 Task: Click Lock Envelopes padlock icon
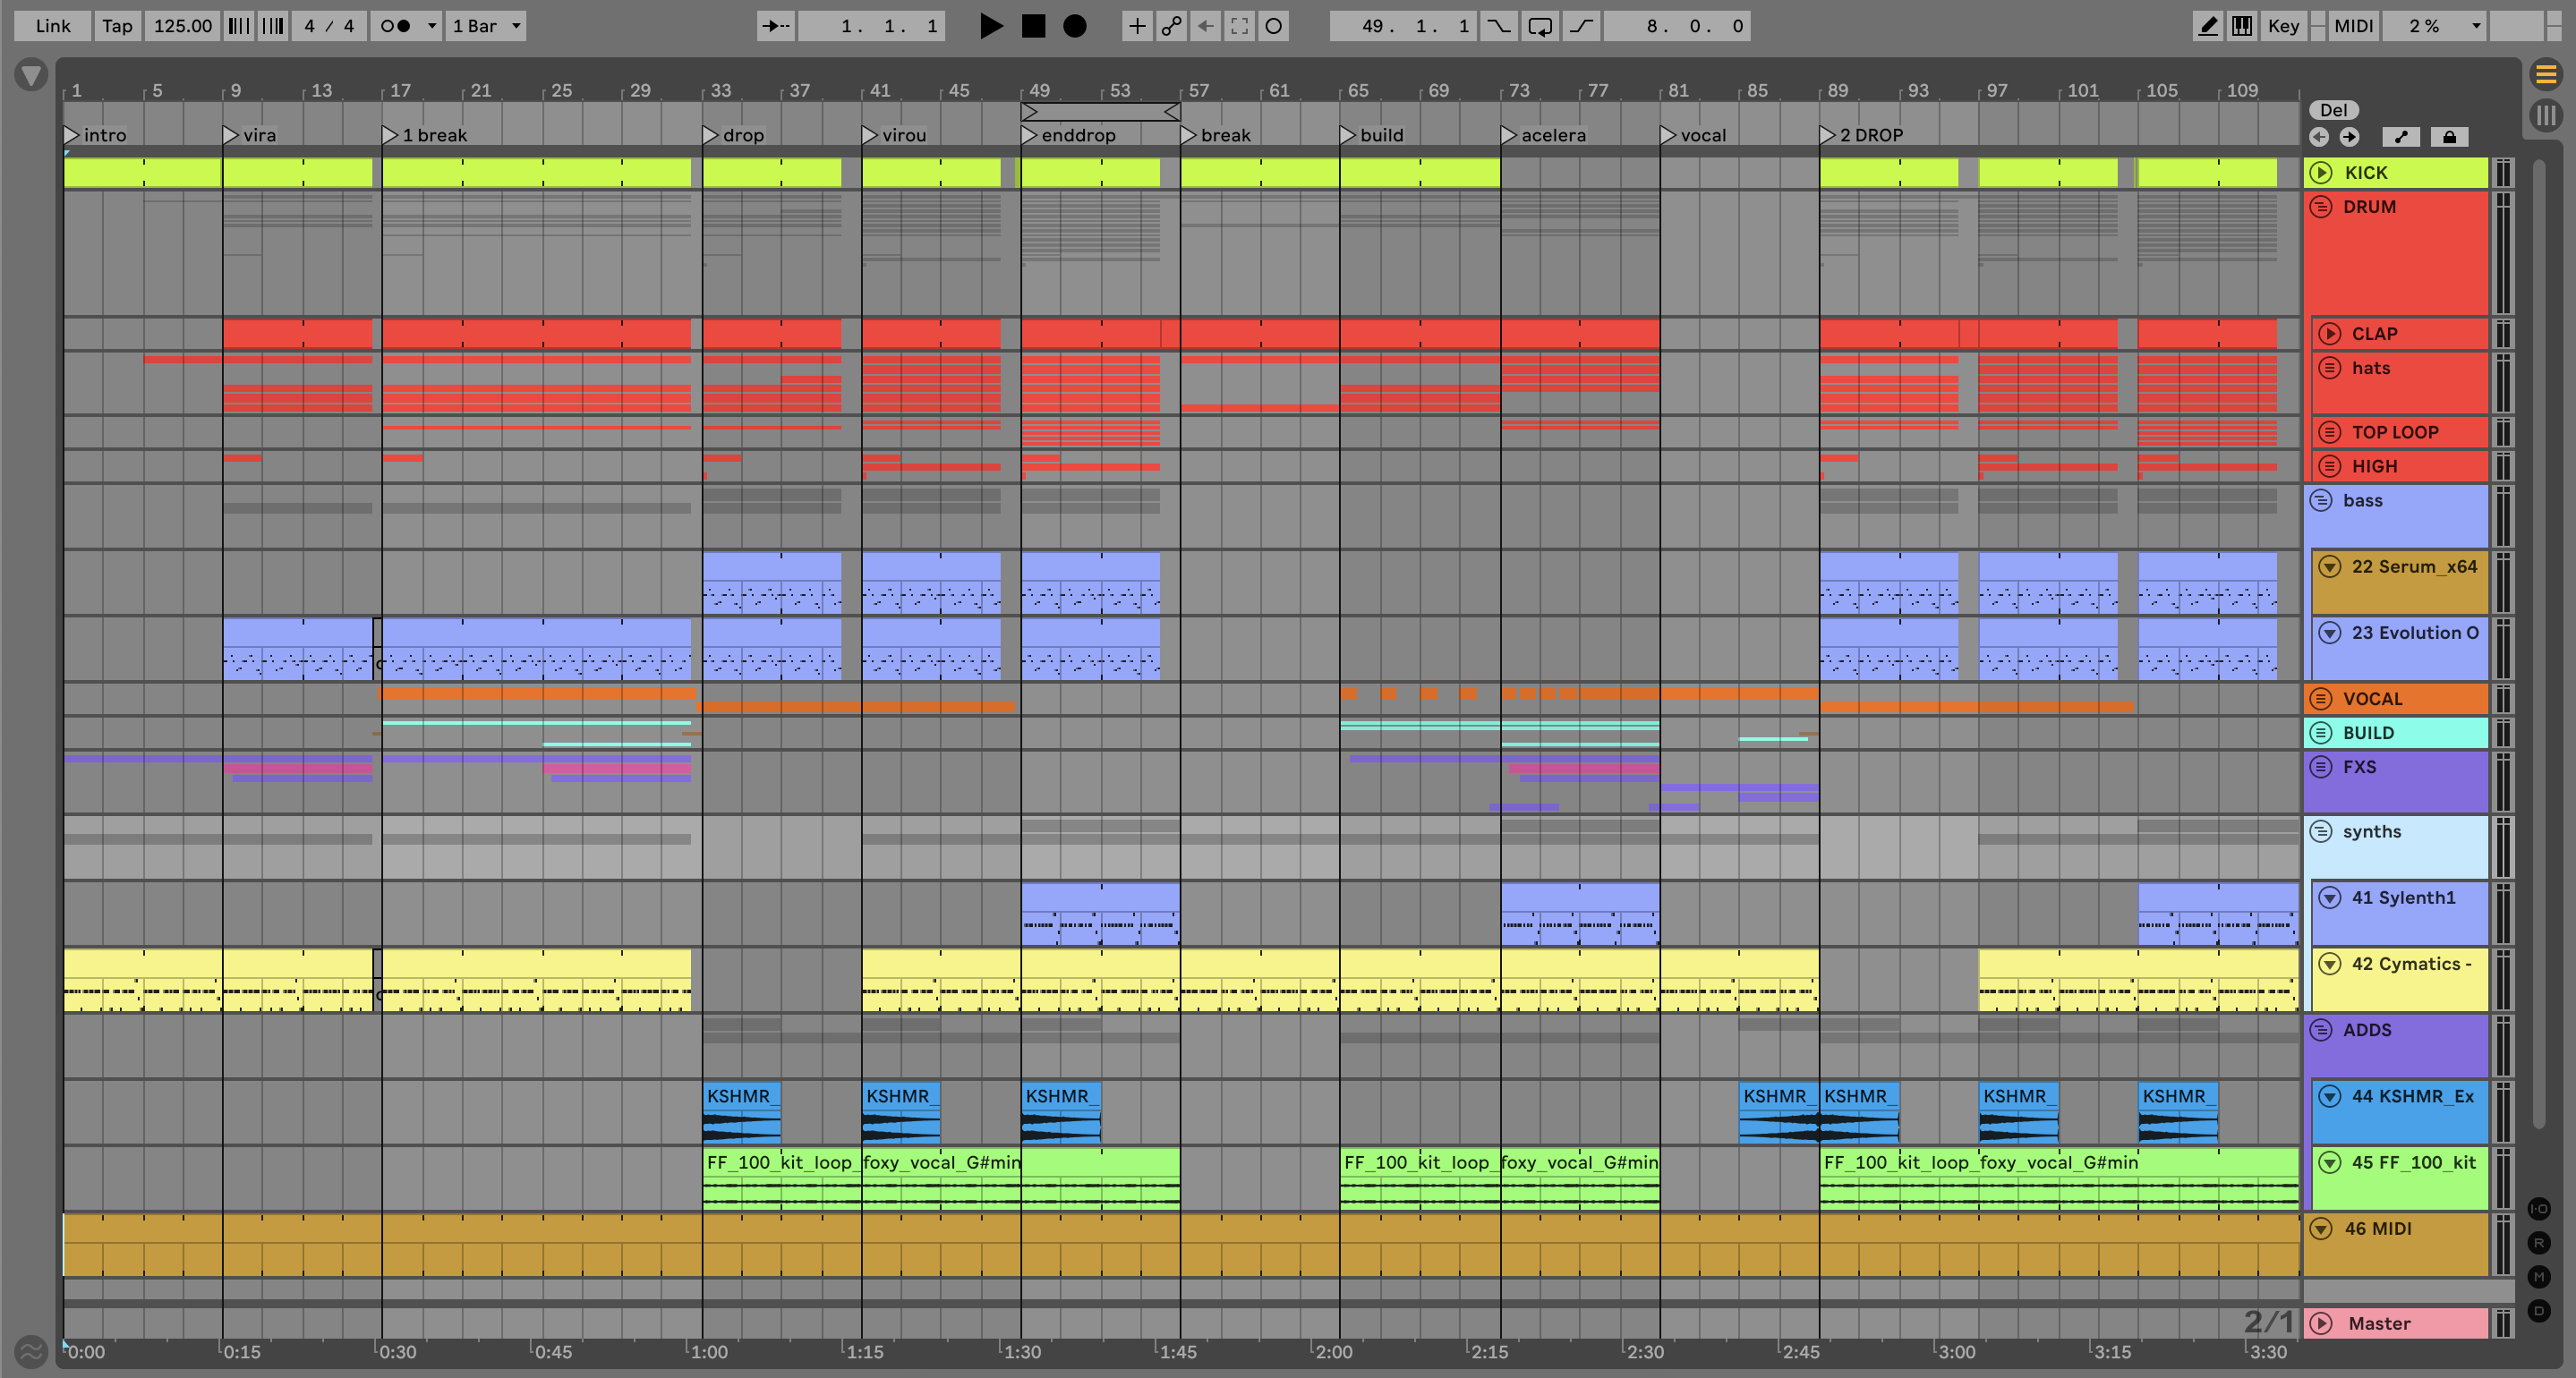pyautogui.click(x=2449, y=137)
